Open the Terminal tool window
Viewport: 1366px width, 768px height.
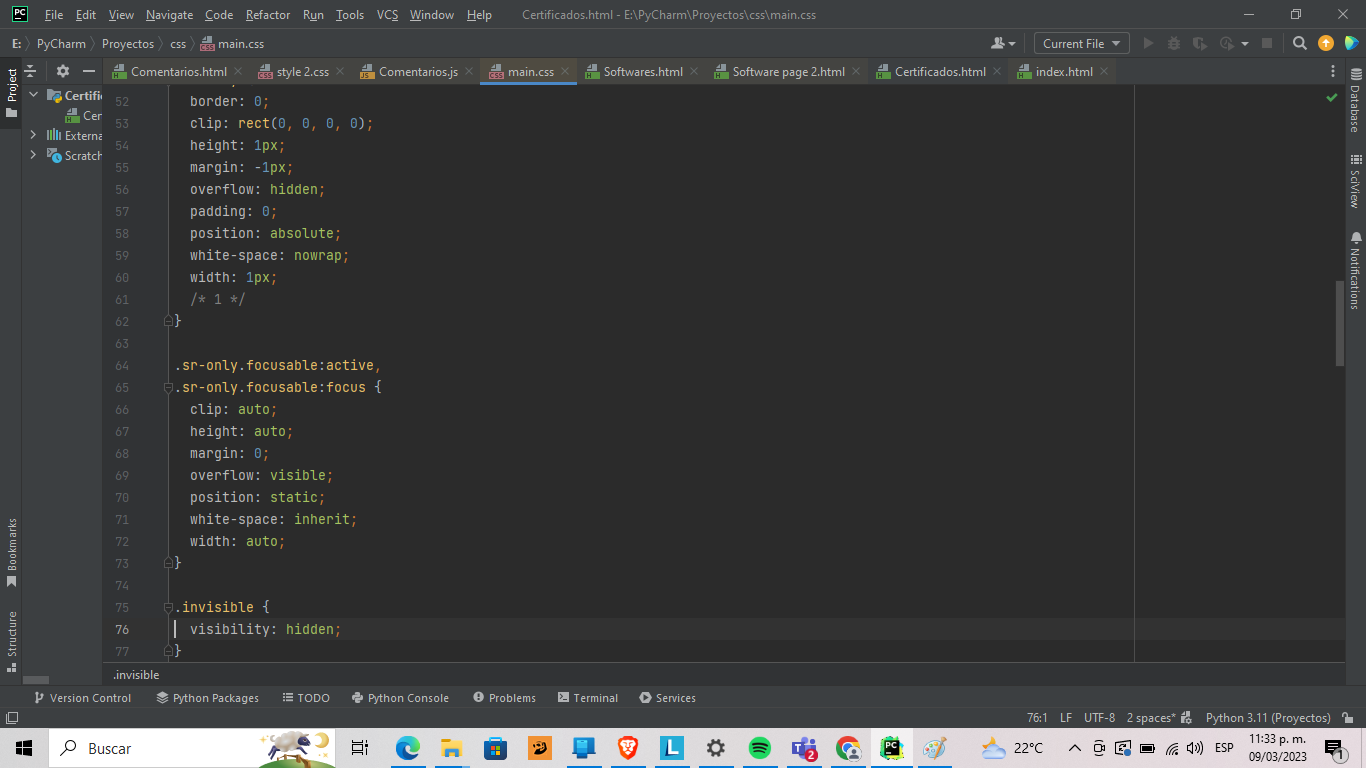coord(587,698)
